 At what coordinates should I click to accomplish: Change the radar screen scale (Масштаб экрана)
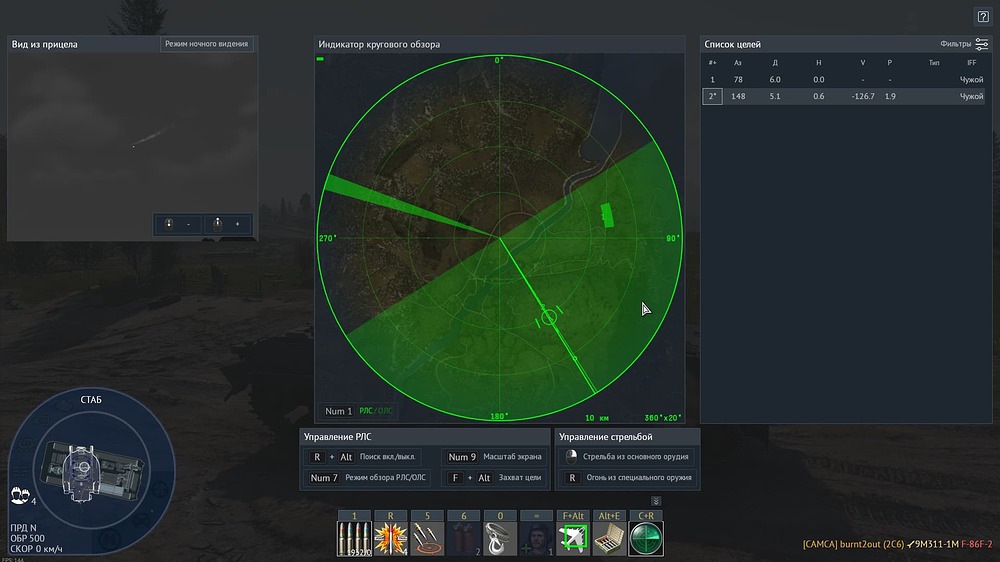pyautogui.click(x=495, y=457)
